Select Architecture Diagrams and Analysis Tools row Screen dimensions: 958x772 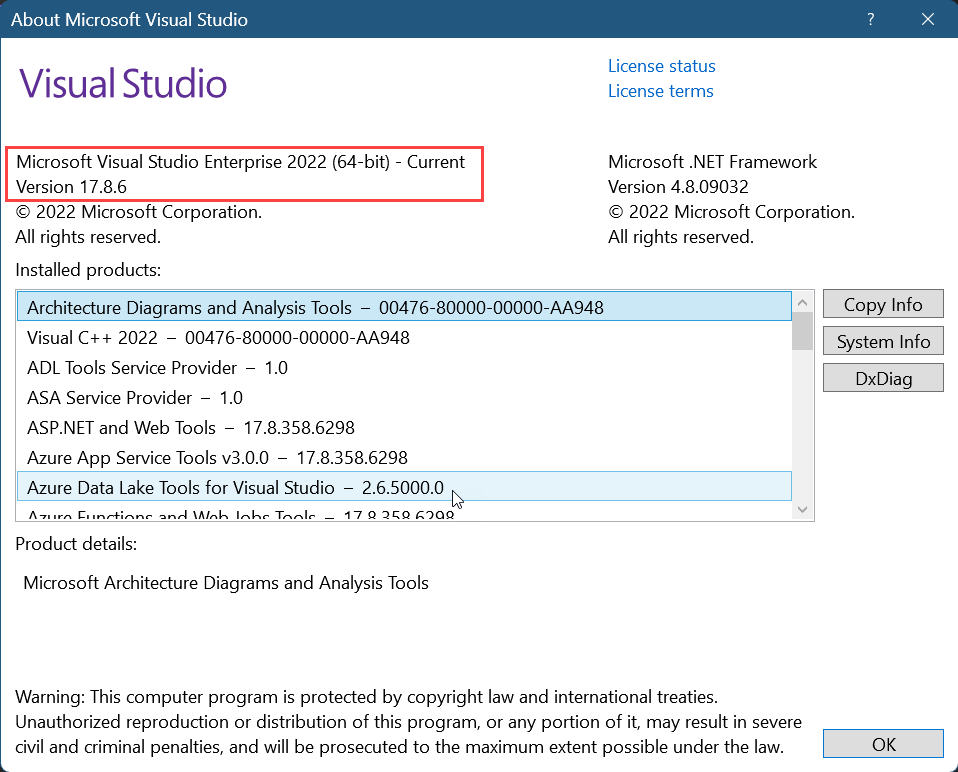point(404,307)
